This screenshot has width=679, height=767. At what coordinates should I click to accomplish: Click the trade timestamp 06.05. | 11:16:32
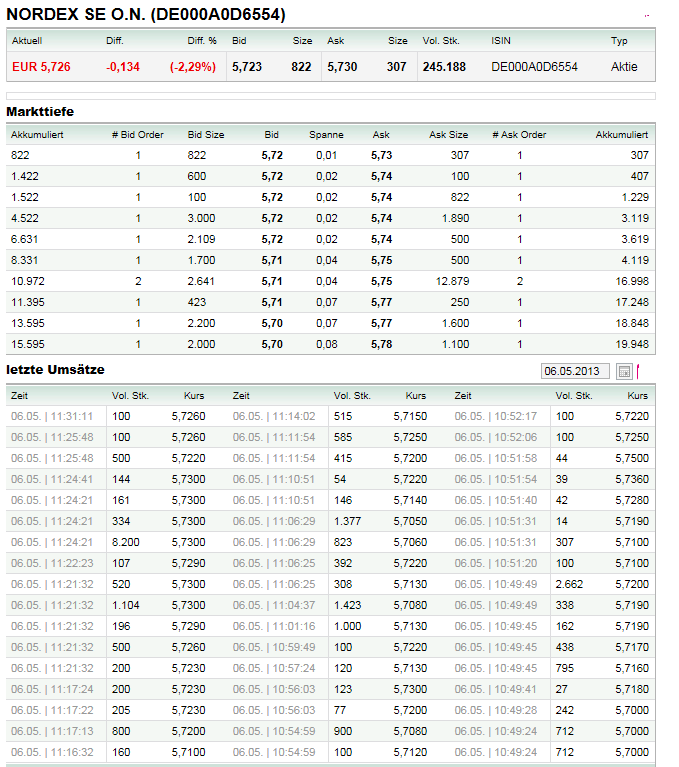(52, 752)
